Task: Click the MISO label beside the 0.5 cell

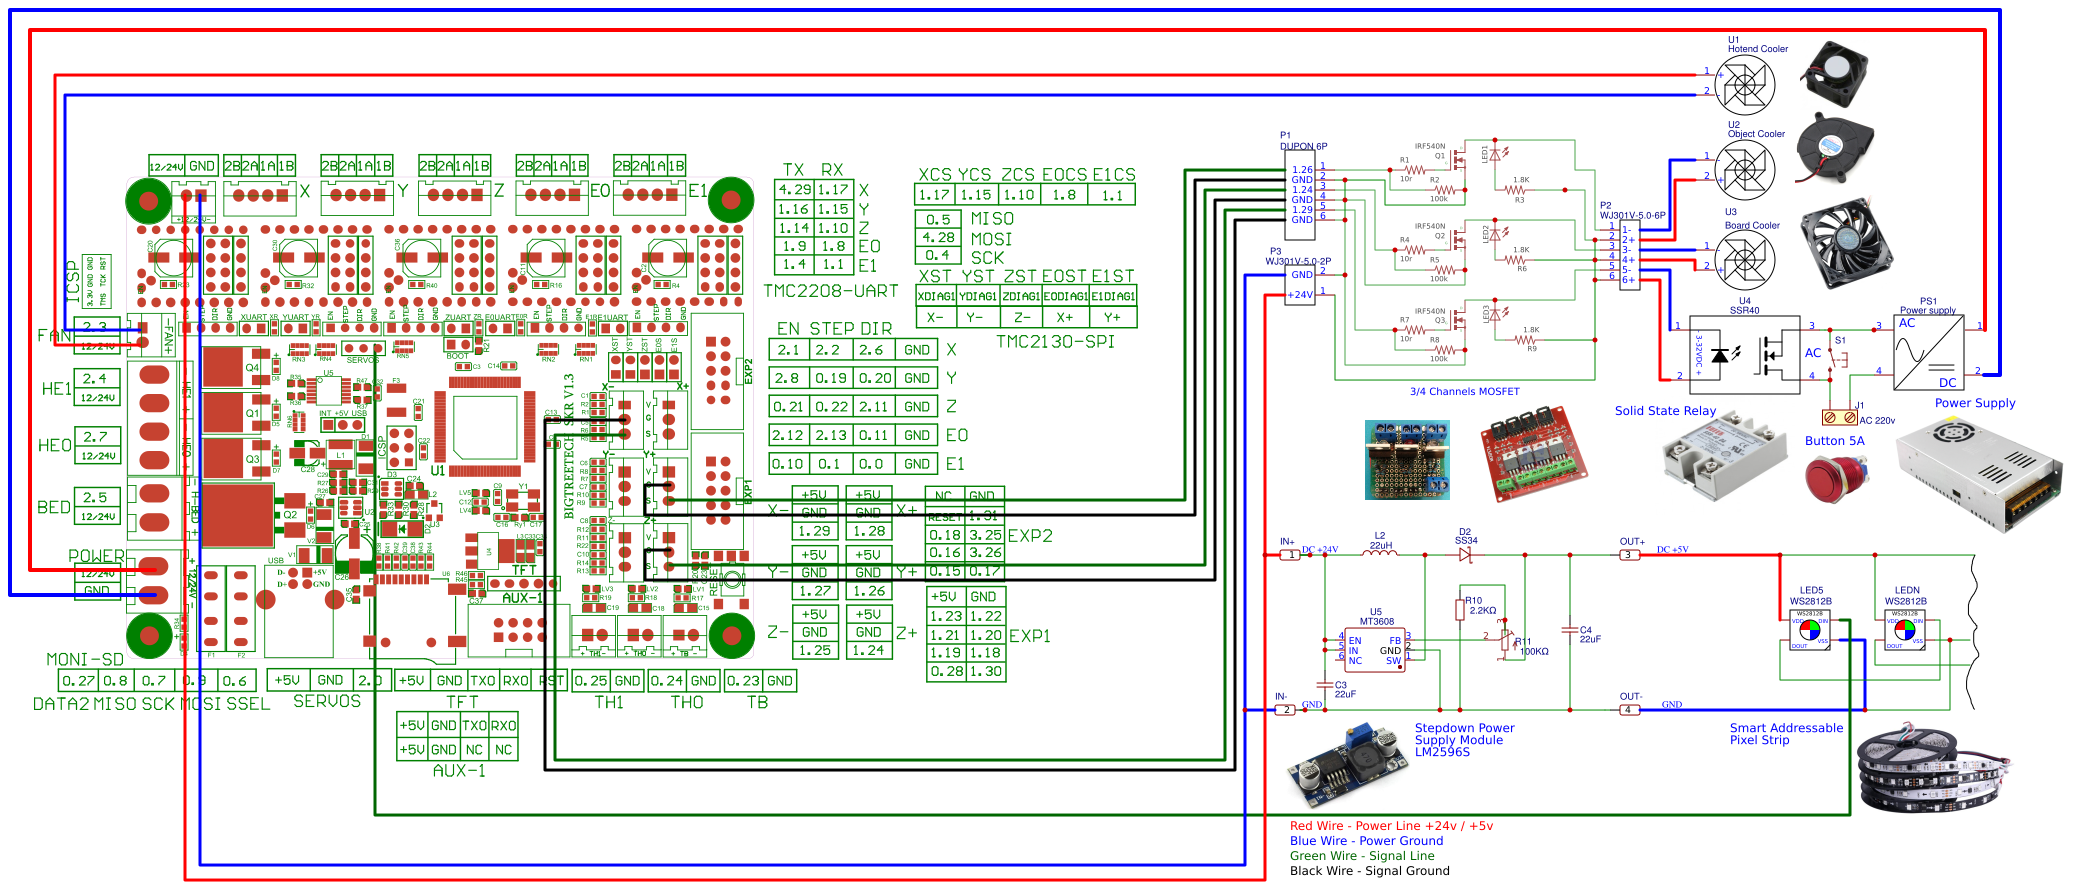Action: coord(992,219)
